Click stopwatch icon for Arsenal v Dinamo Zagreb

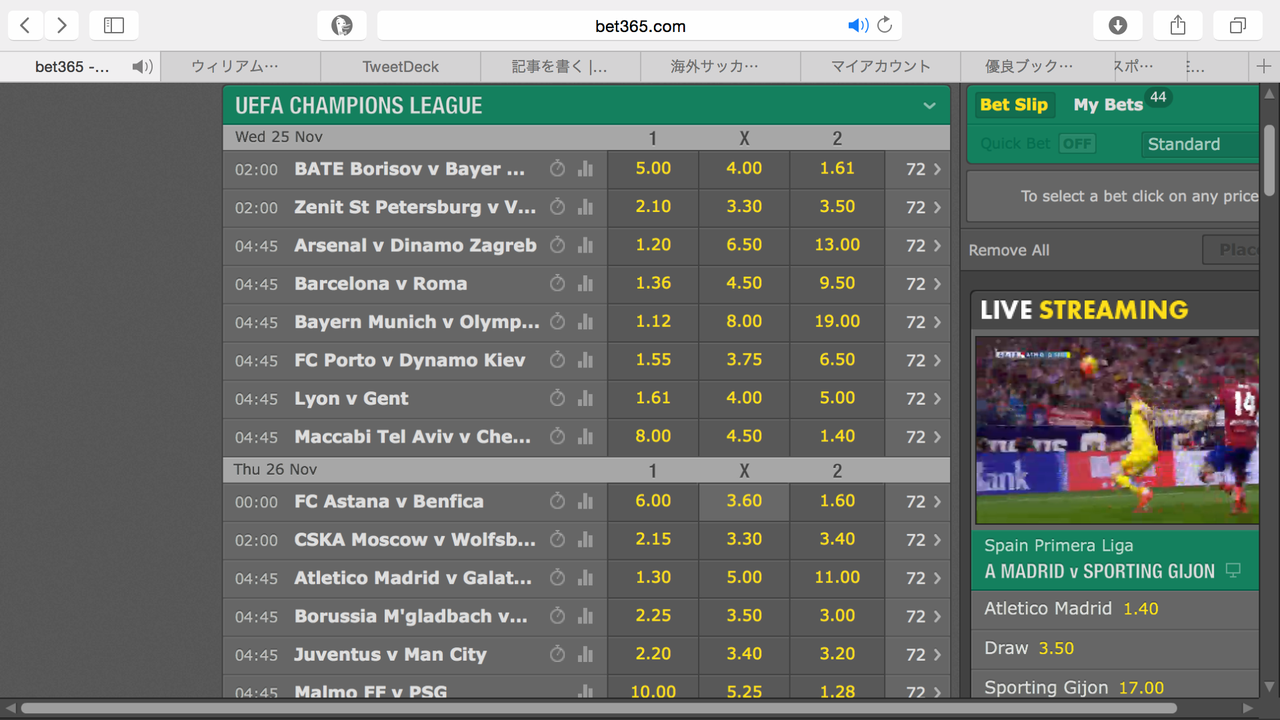coord(558,245)
